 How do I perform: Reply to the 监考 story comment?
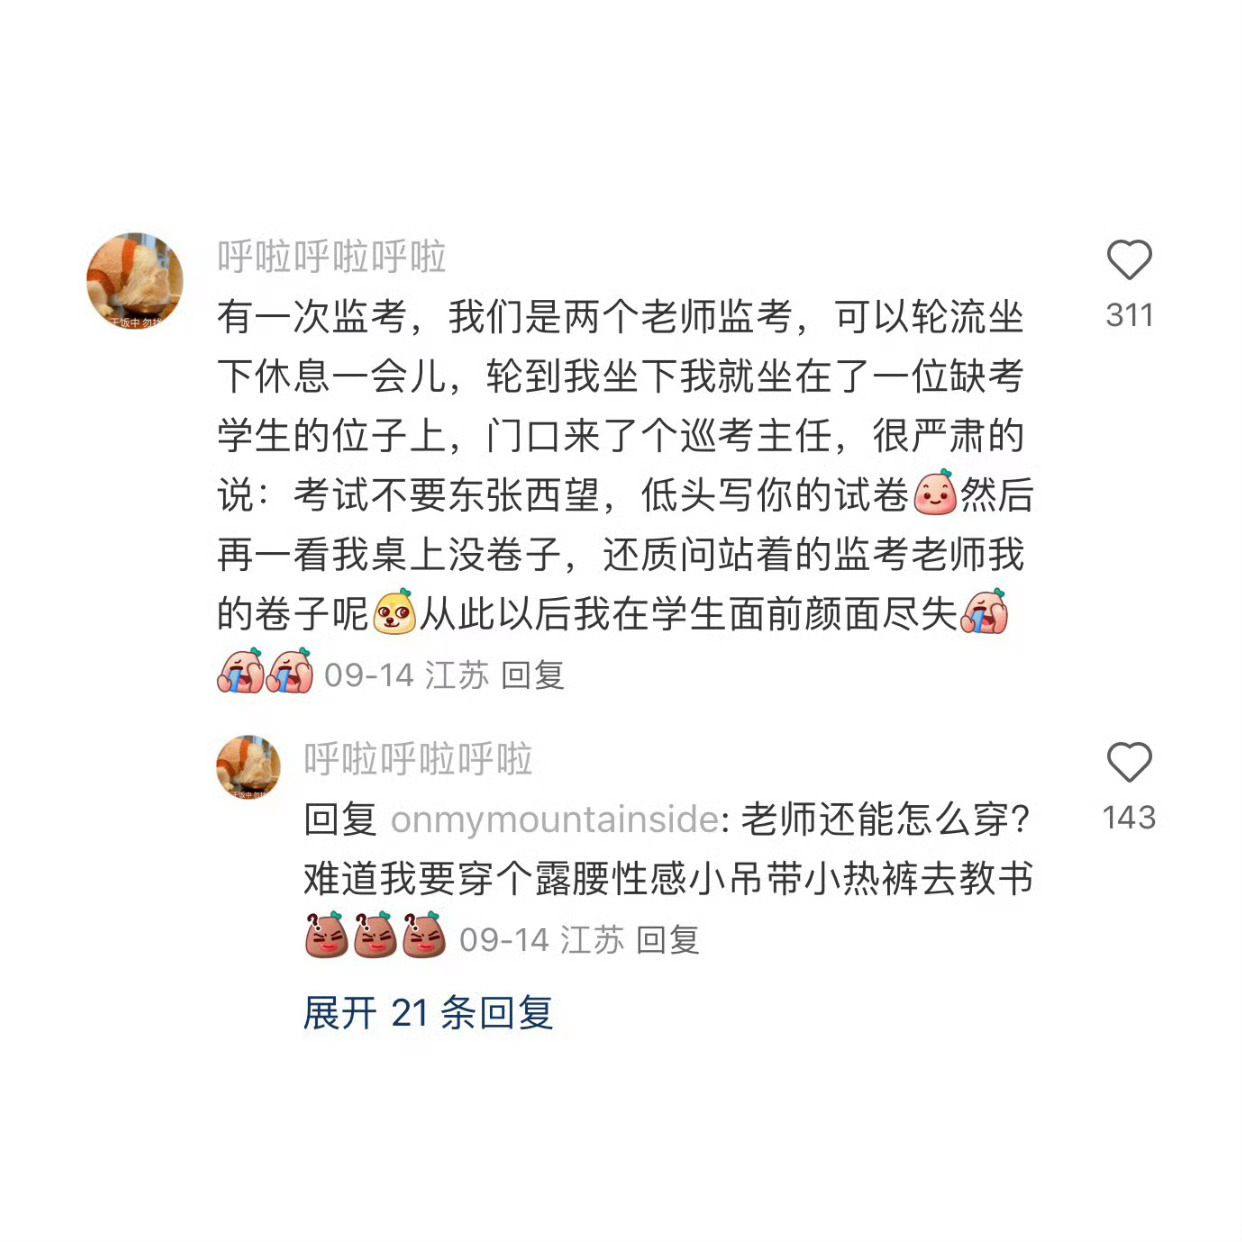point(532,675)
